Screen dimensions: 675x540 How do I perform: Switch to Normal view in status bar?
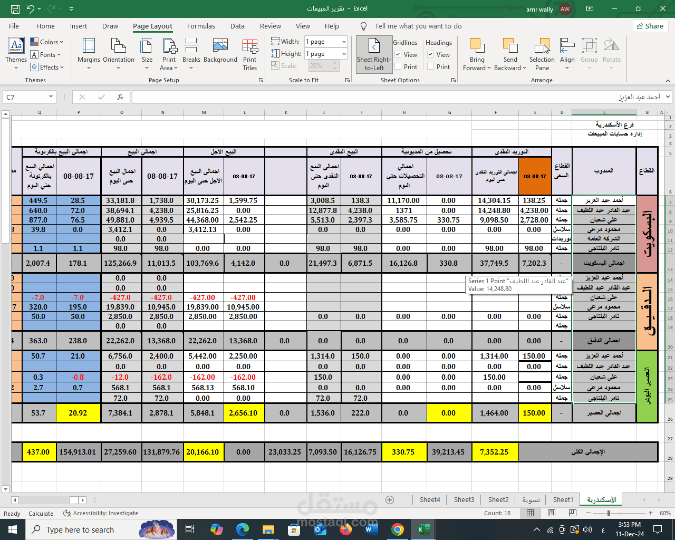click(531, 513)
